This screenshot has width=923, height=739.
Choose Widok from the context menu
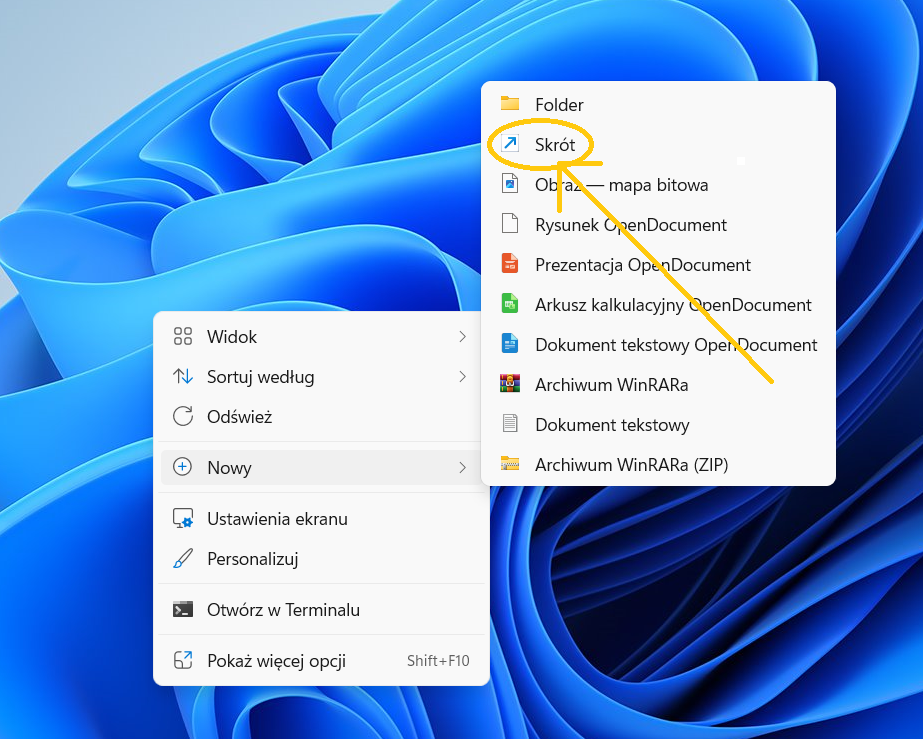[321, 336]
